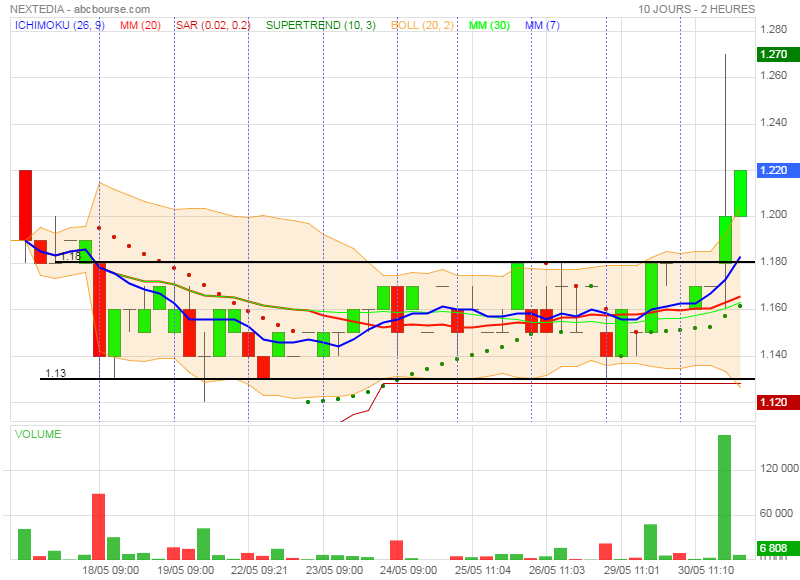Click the 29/05 11:01 date label
Viewport: 800px width, 580px height.
pos(632,570)
